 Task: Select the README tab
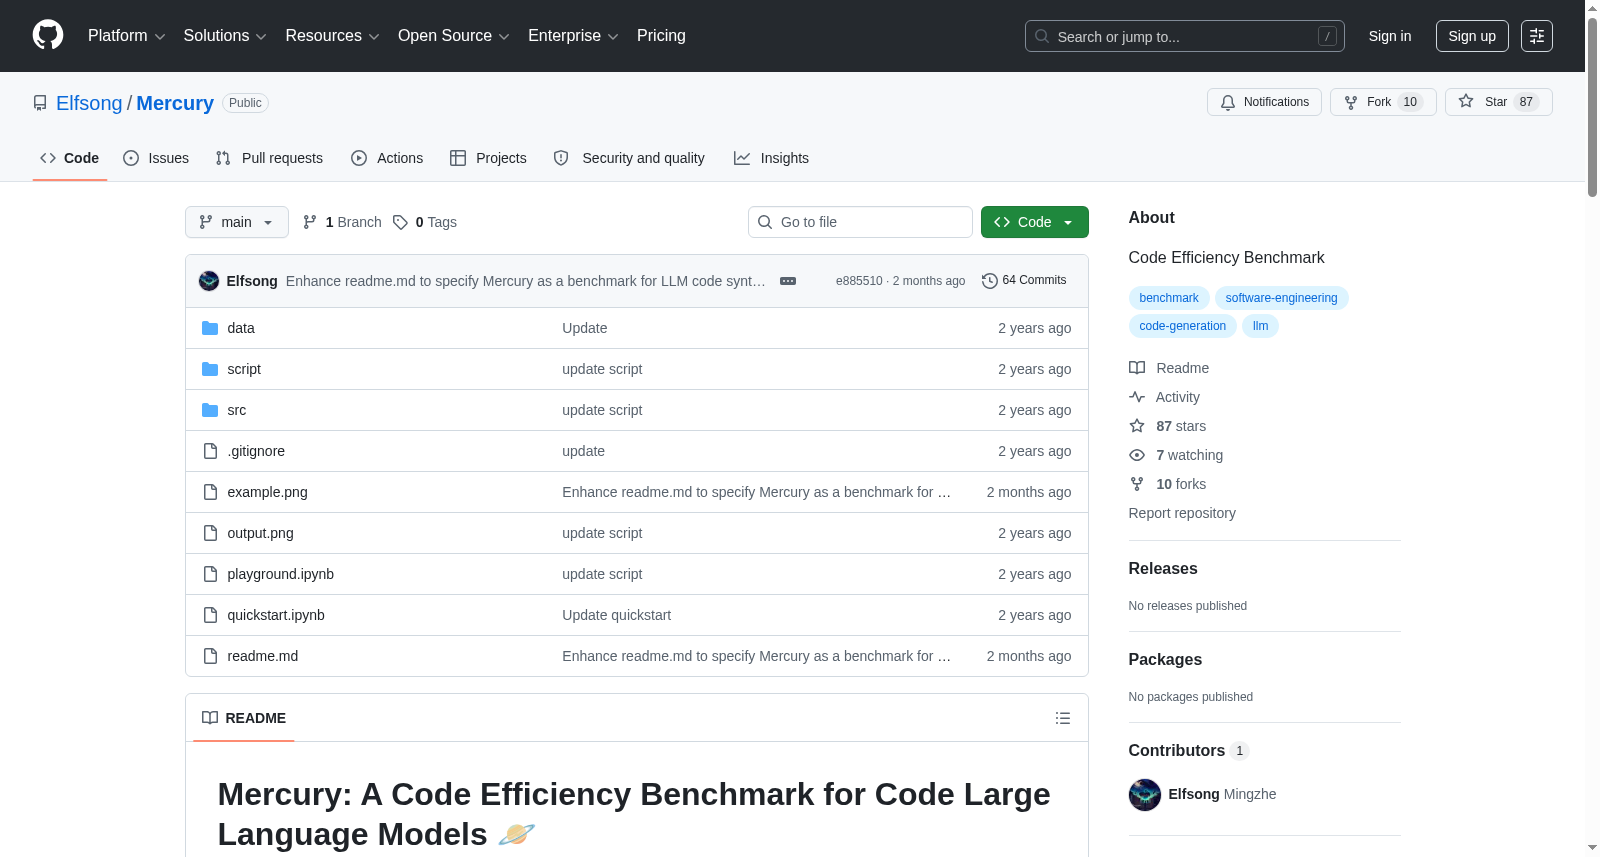click(244, 718)
